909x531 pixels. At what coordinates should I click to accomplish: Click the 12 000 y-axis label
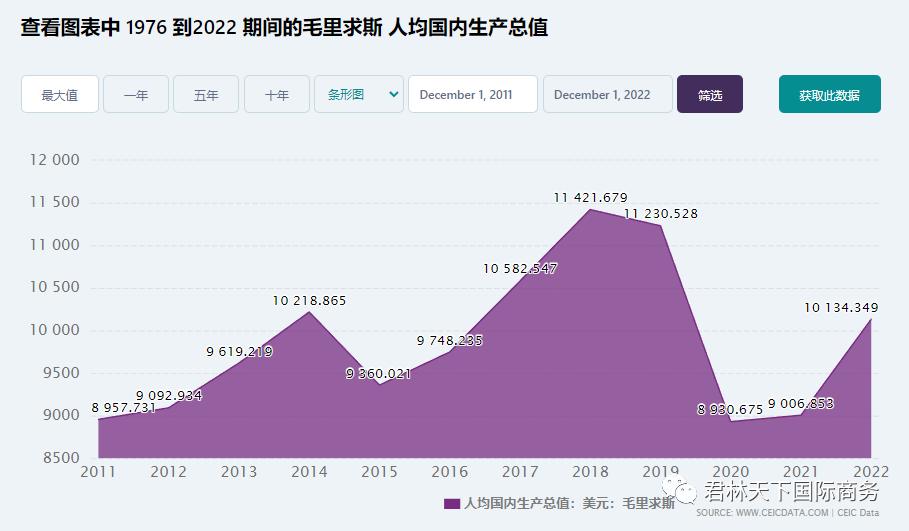tap(55, 160)
